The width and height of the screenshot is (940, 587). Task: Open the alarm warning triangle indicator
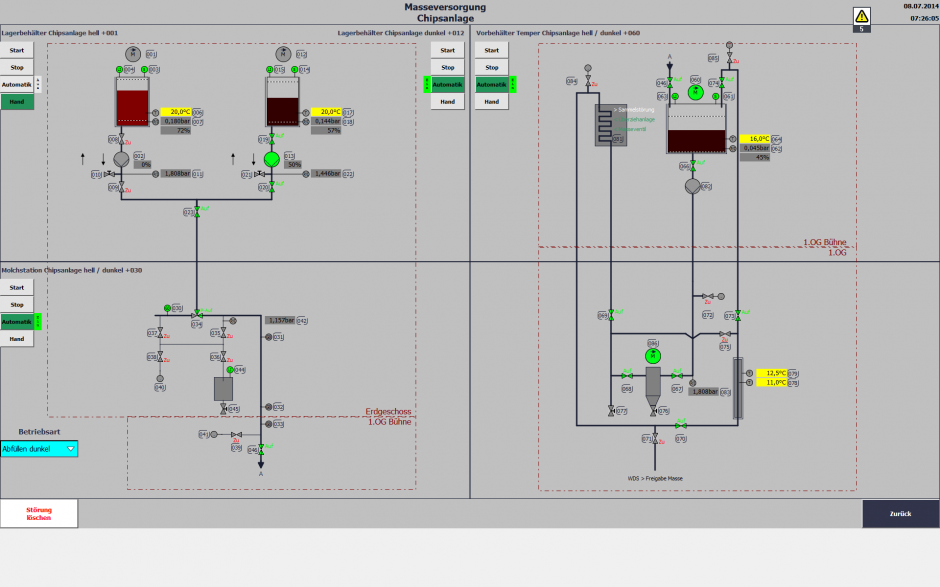[861, 16]
